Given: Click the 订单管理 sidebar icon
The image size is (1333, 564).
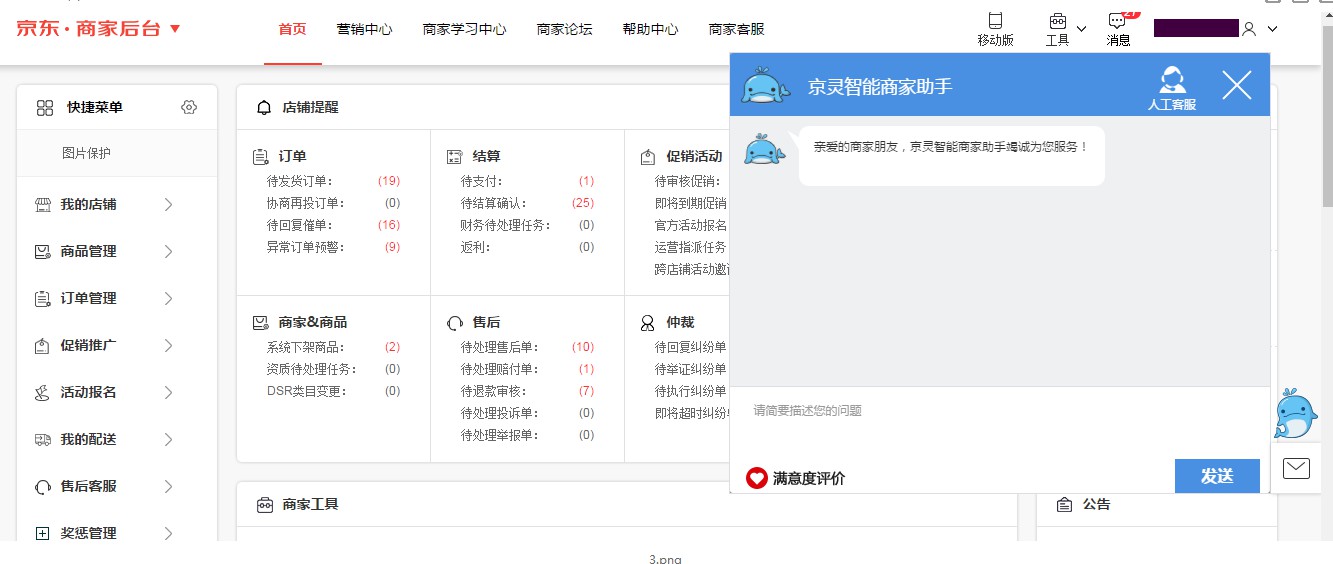Looking at the screenshot, I should click(42, 298).
